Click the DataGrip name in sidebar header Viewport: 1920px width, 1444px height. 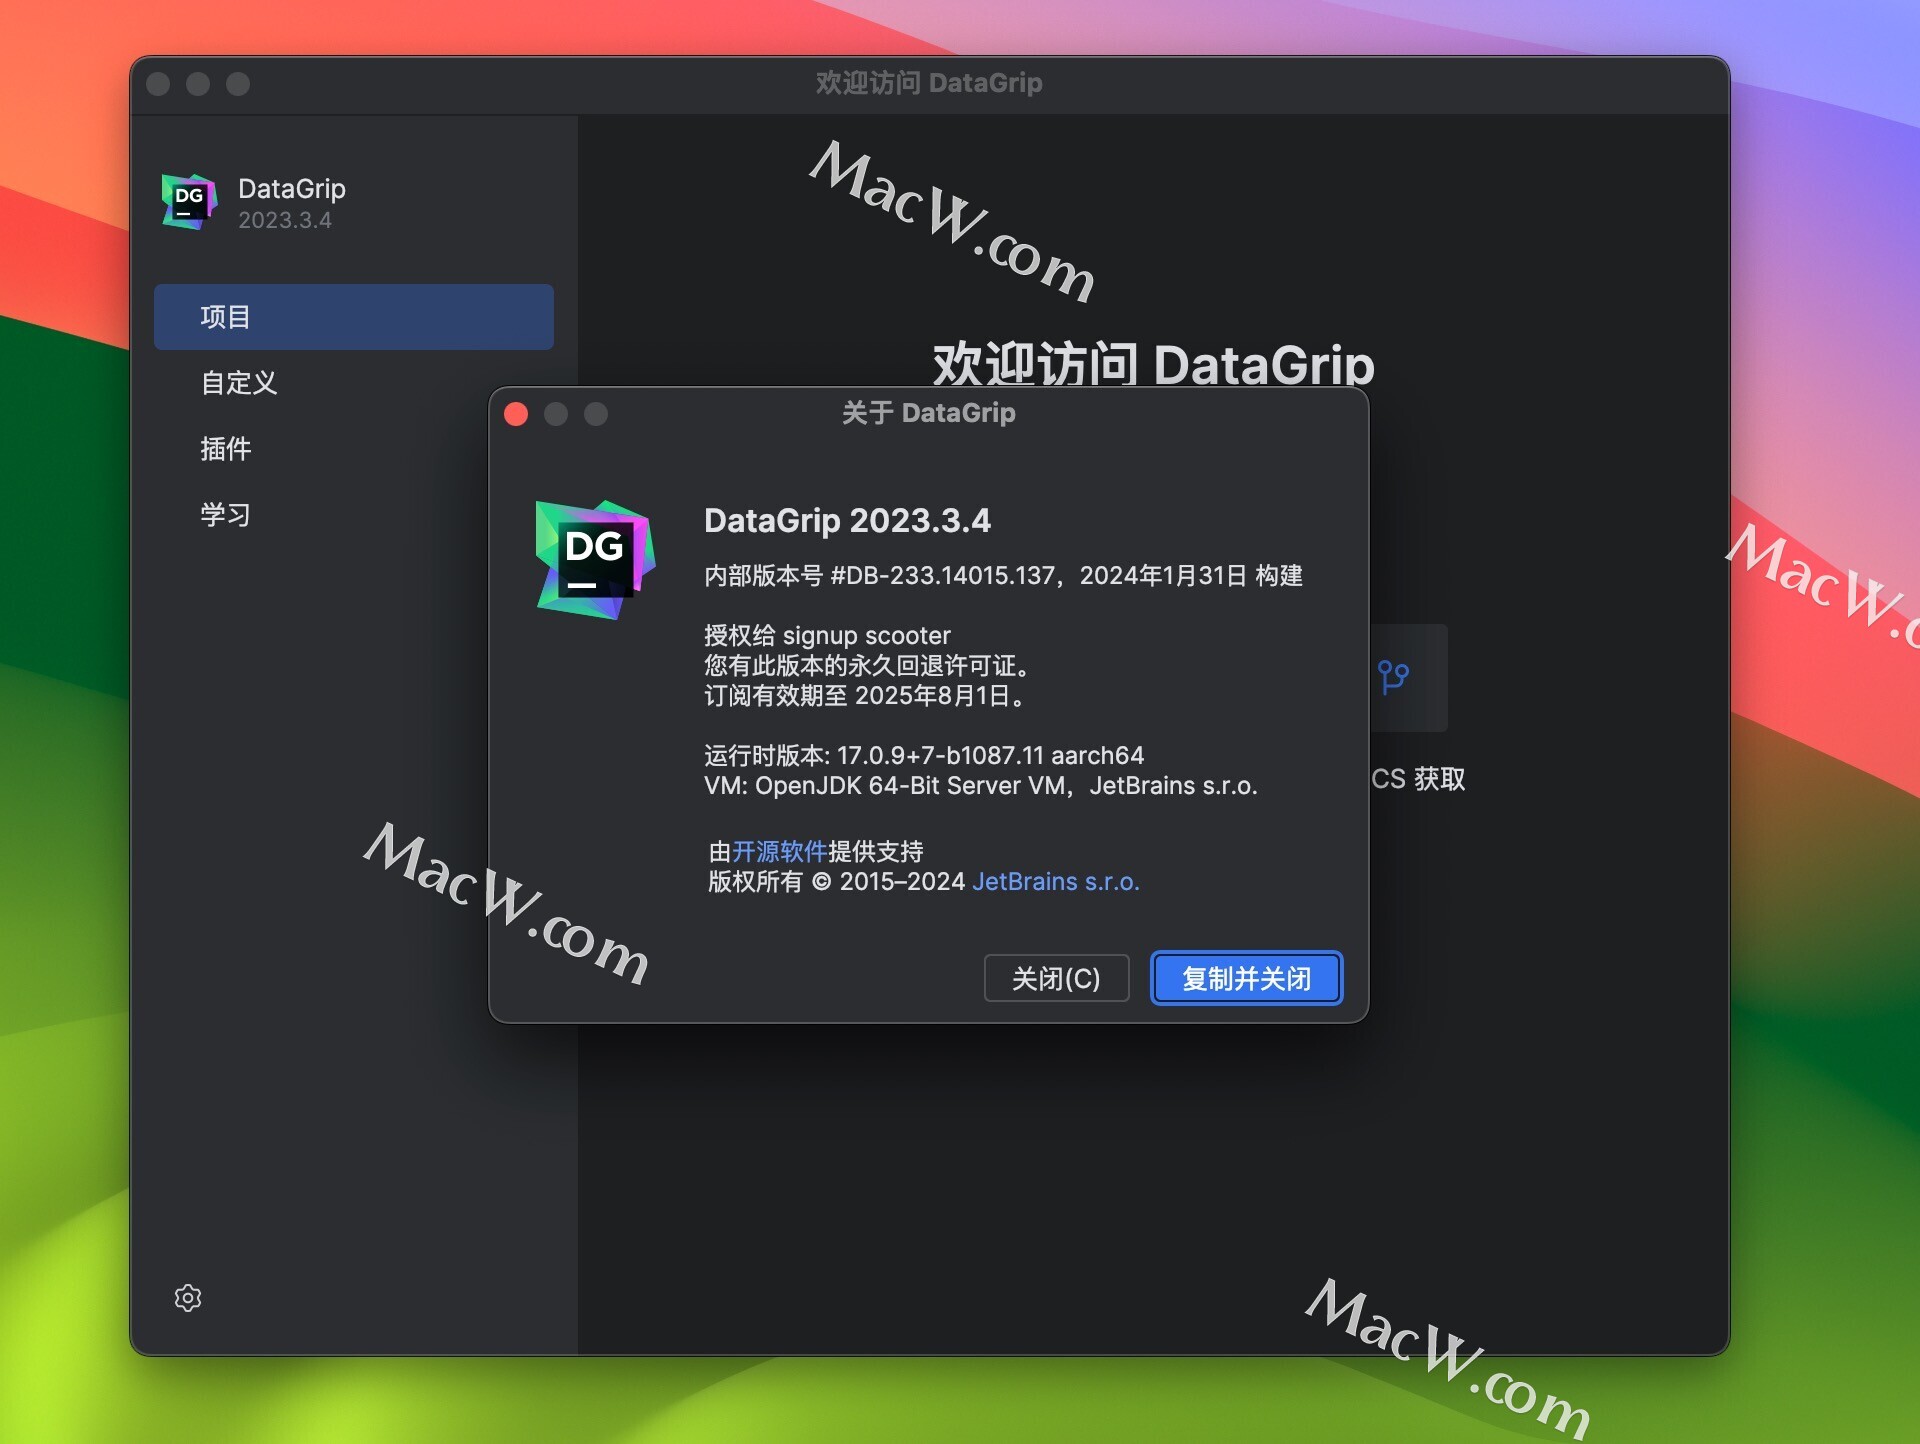[x=292, y=189]
